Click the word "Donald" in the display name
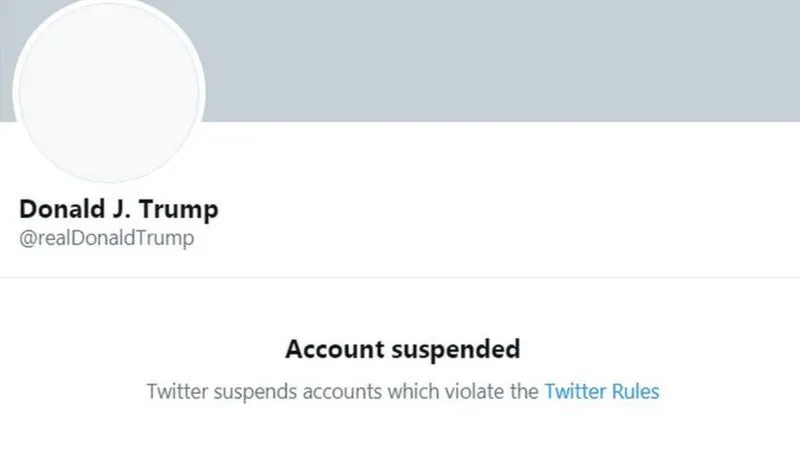This screenshot has height=450, width=800. [x=57, y=210]
